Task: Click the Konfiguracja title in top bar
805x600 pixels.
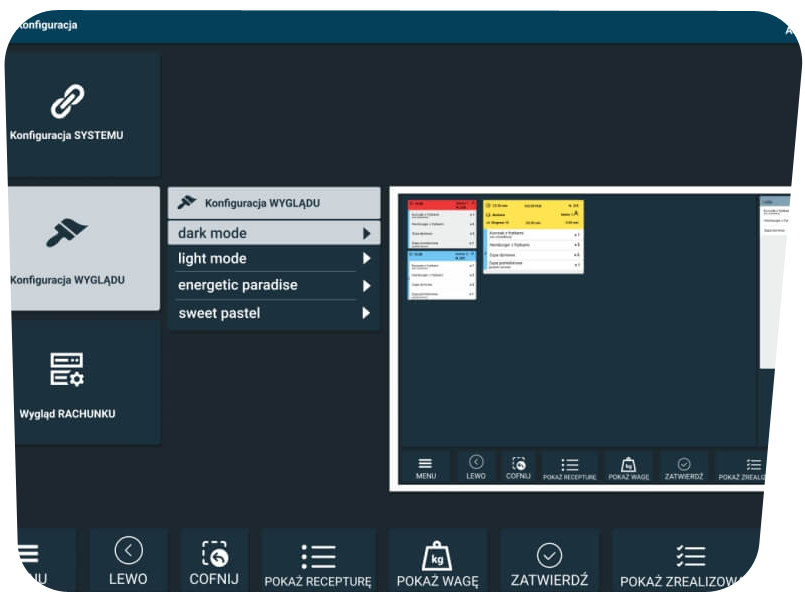Action: [46, 25]
